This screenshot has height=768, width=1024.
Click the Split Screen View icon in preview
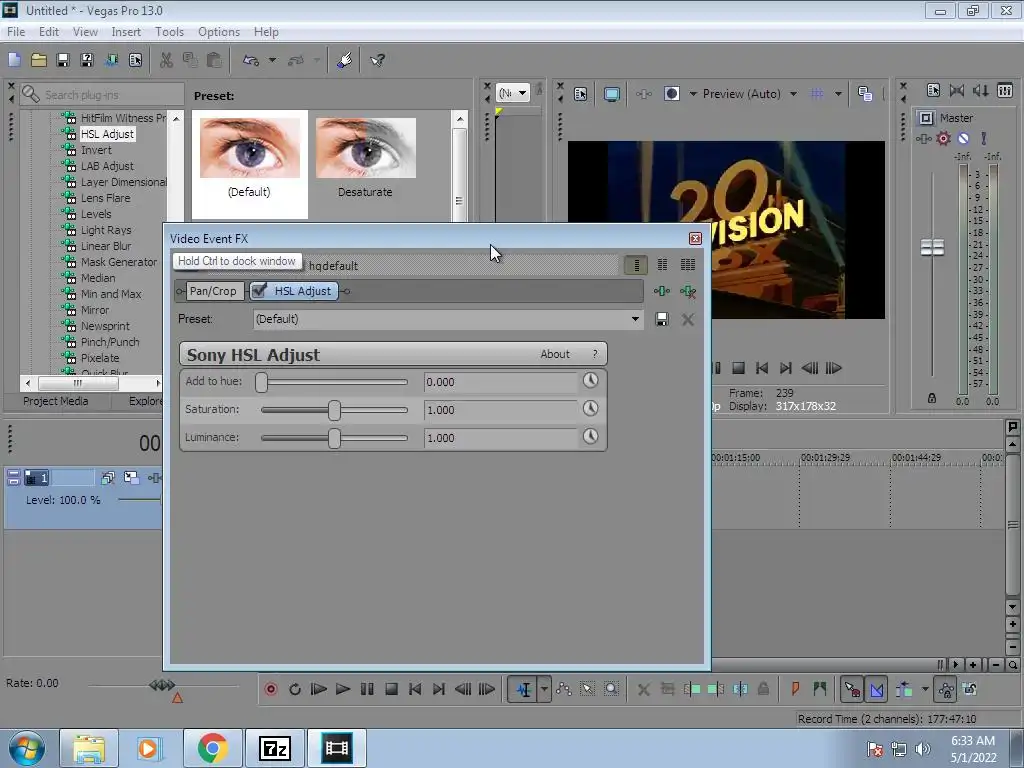click(671, 94)
